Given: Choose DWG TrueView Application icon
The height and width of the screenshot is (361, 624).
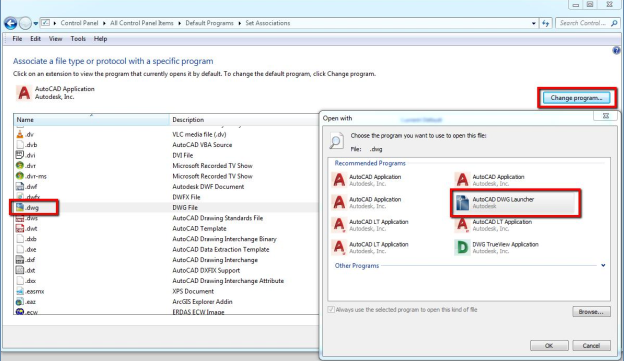Looking at the screenshot, I should tap(462, 247).
